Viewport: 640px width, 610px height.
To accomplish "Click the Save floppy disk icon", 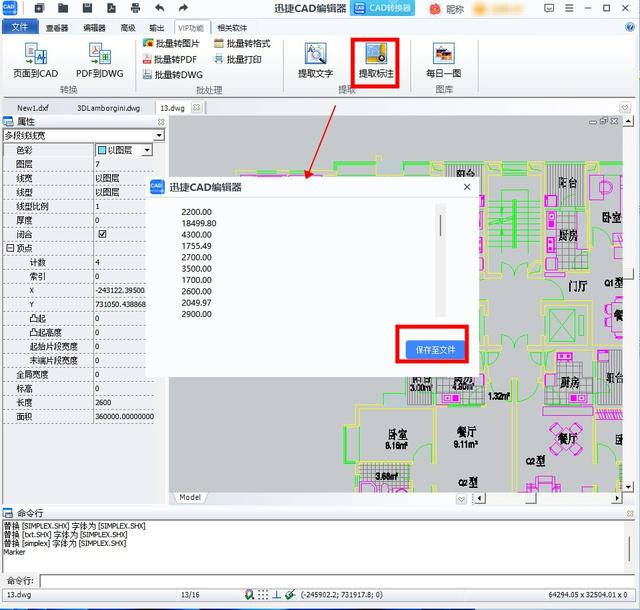I will click(87, 8).
